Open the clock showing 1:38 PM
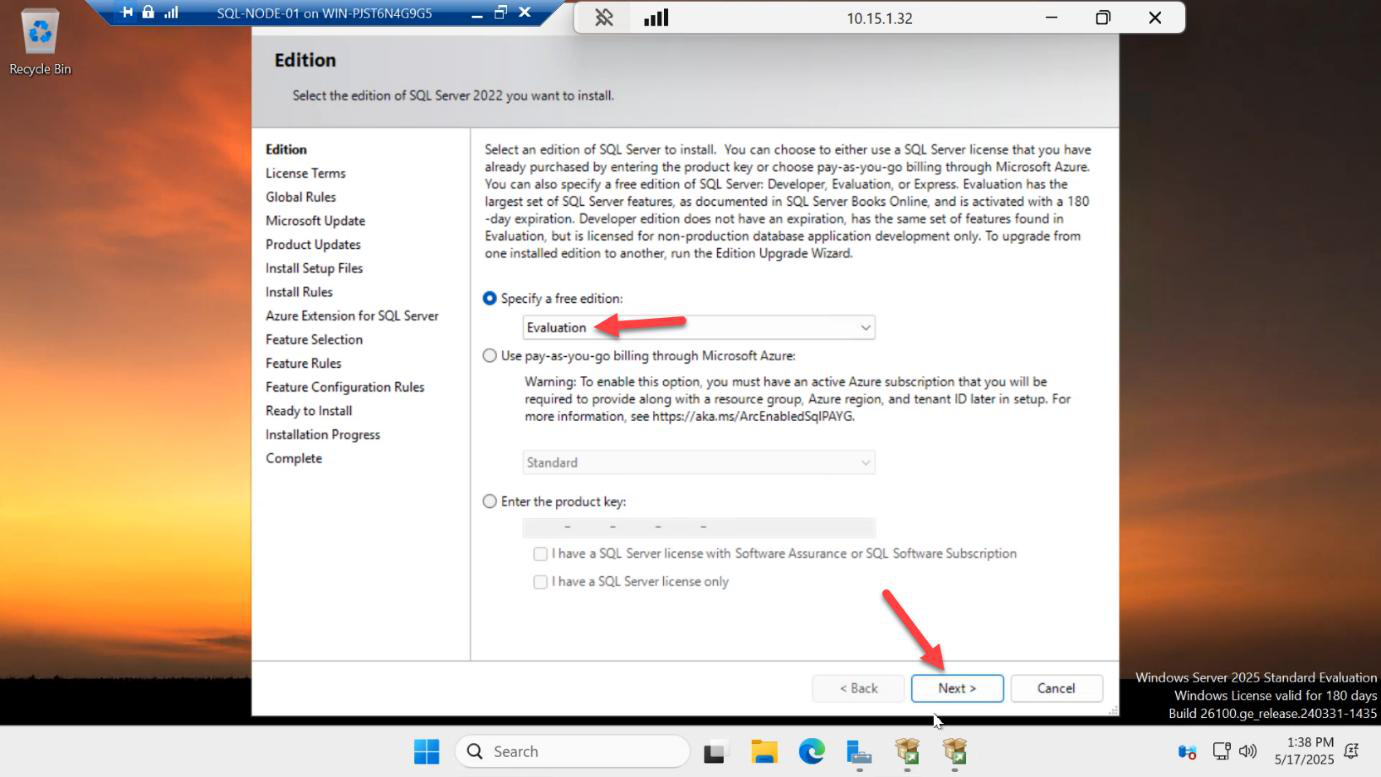The image size is (1381, 777). [1304, 751]
